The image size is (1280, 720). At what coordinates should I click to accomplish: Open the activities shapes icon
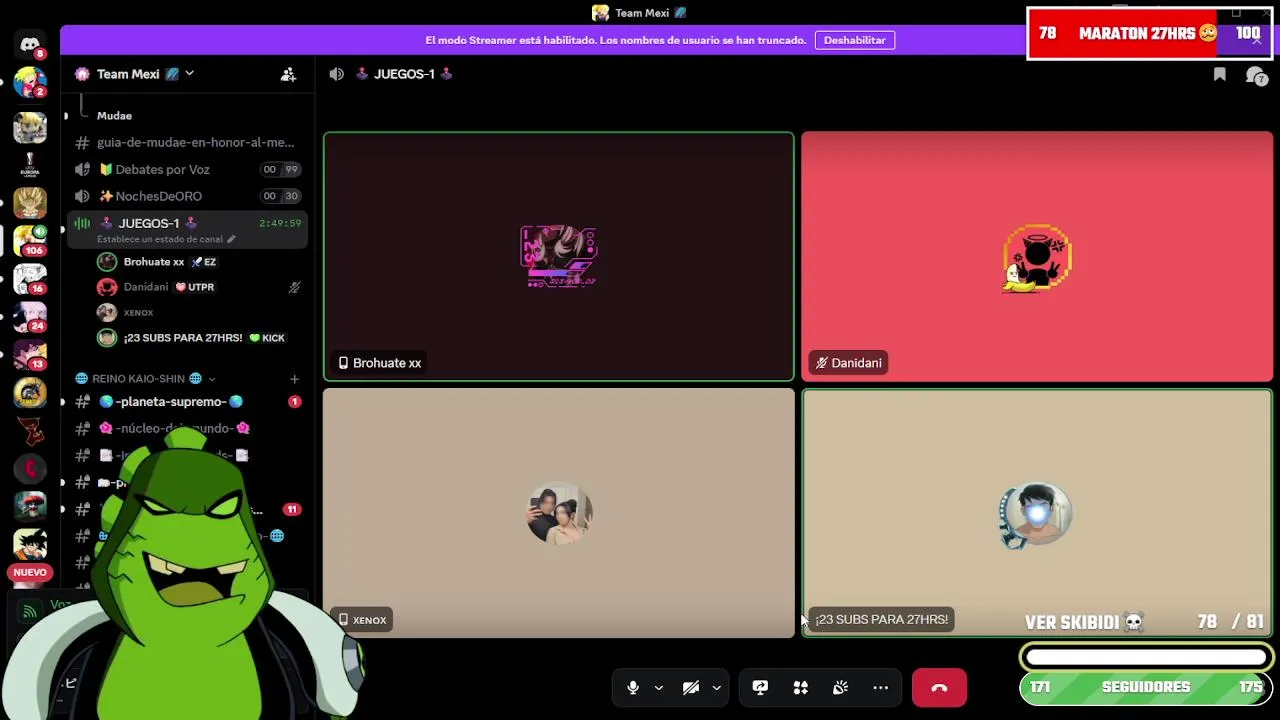[x=800, y=688]
